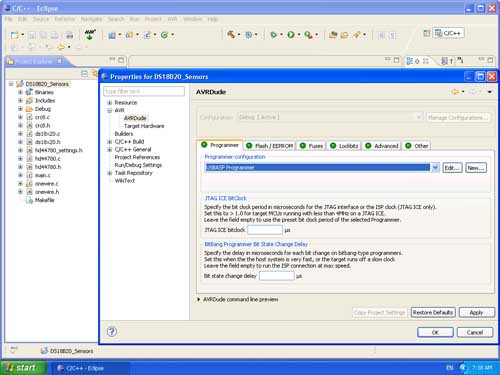The width and height of the screenshot is (500, 375).
Task: Click the Windows start button
Action: click(x=23, y=368)
